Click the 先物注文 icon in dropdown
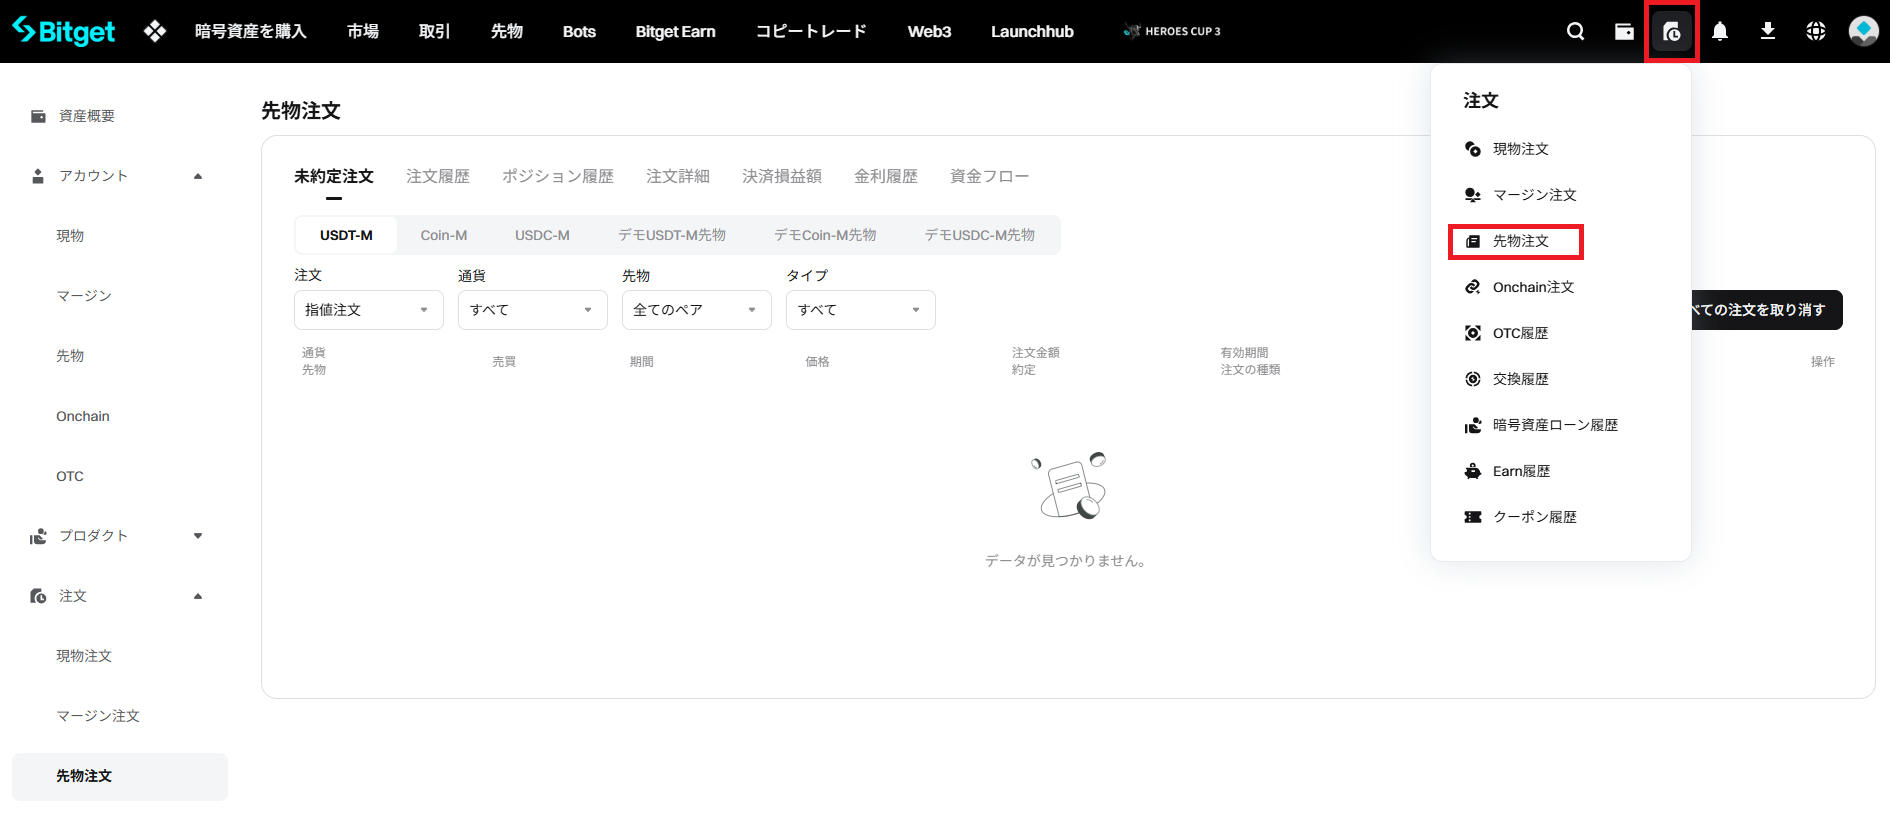Screen dimensions: 1890x822 click(x=1473, y=241)
